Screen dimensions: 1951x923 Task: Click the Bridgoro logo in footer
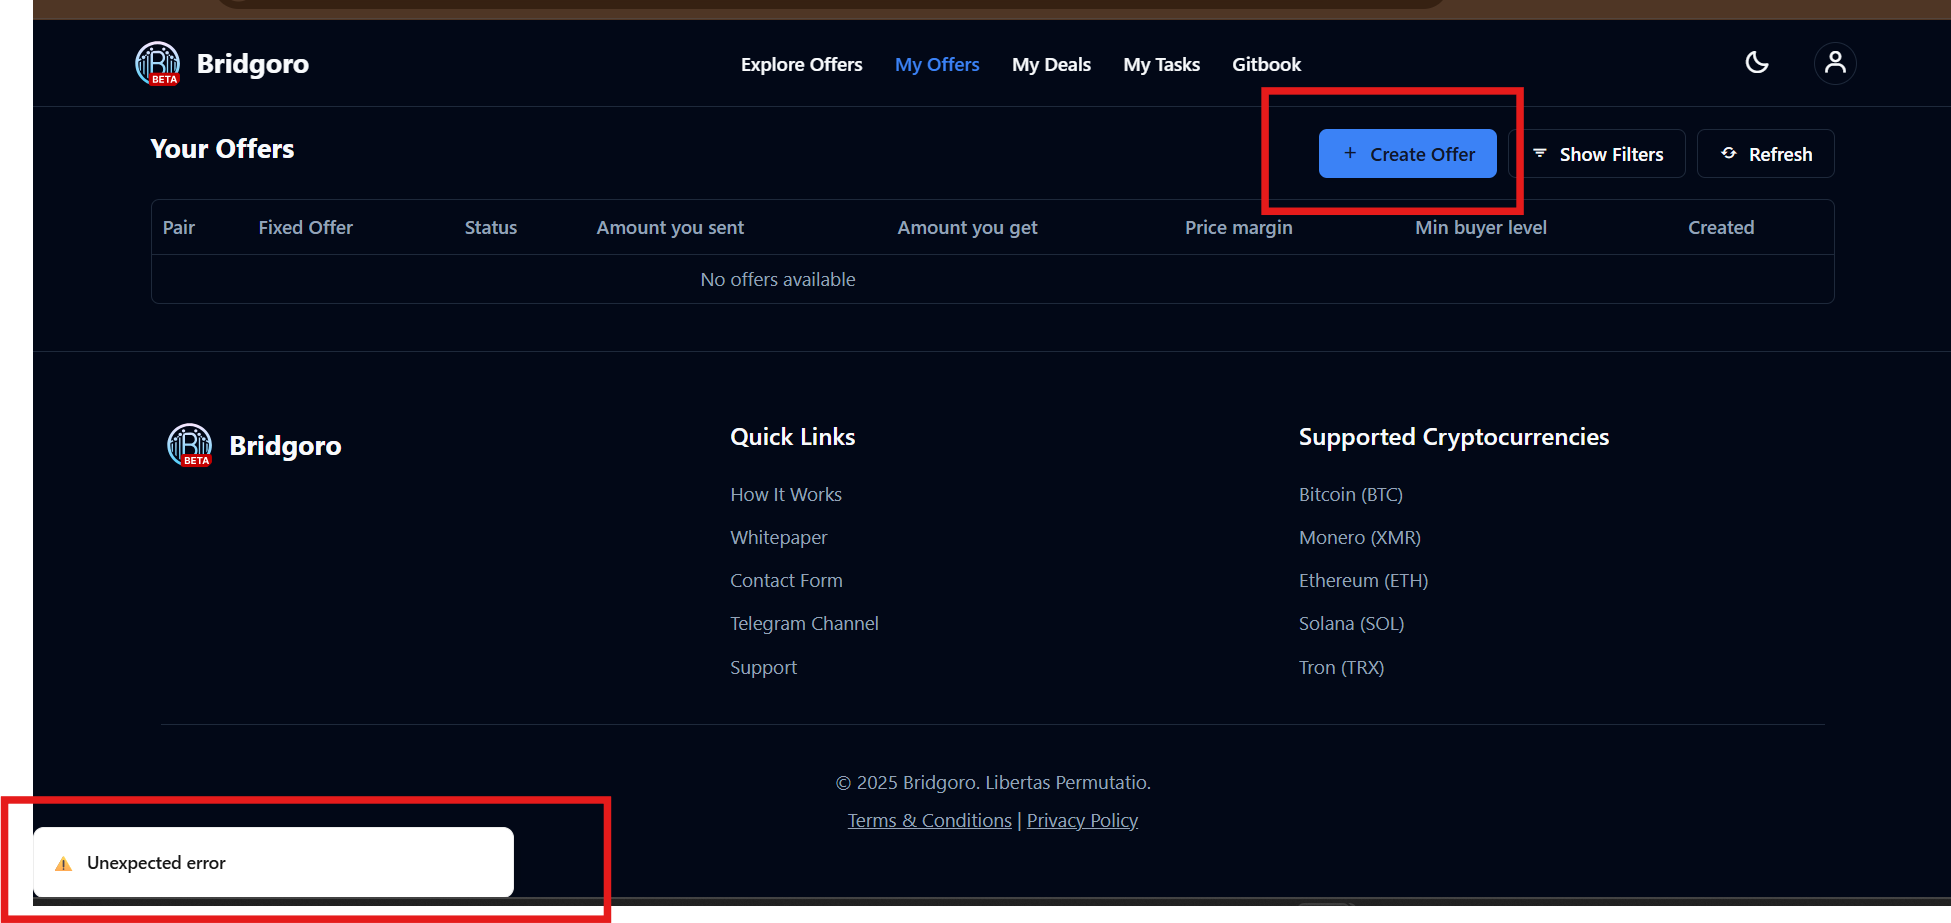click(x=190, y=445)
